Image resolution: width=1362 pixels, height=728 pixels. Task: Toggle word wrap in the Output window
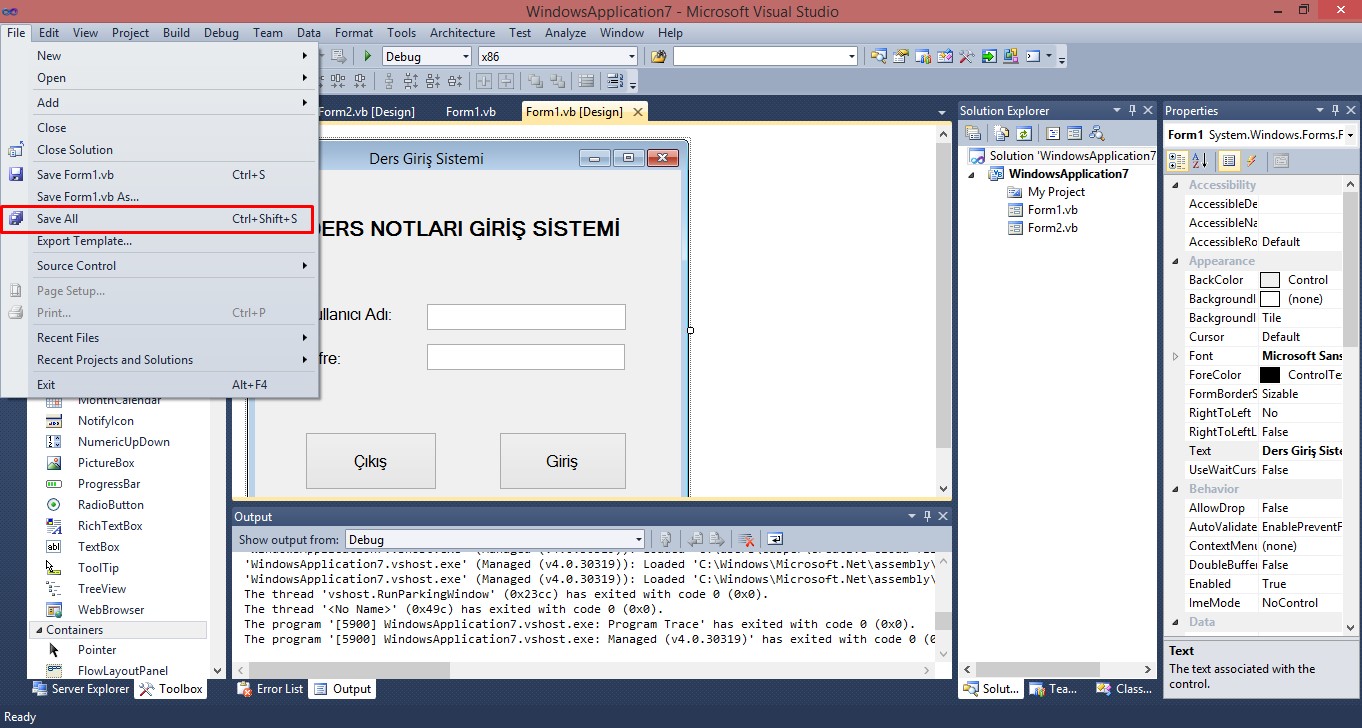point(775,539)
